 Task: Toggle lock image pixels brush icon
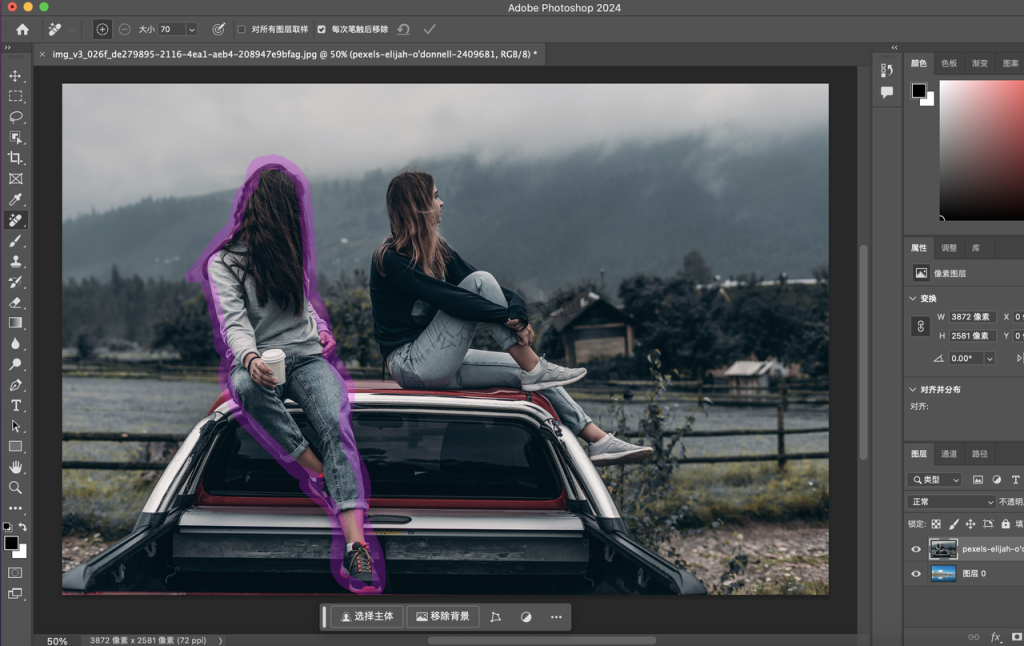pyautogui.click(x=953, y=524)
